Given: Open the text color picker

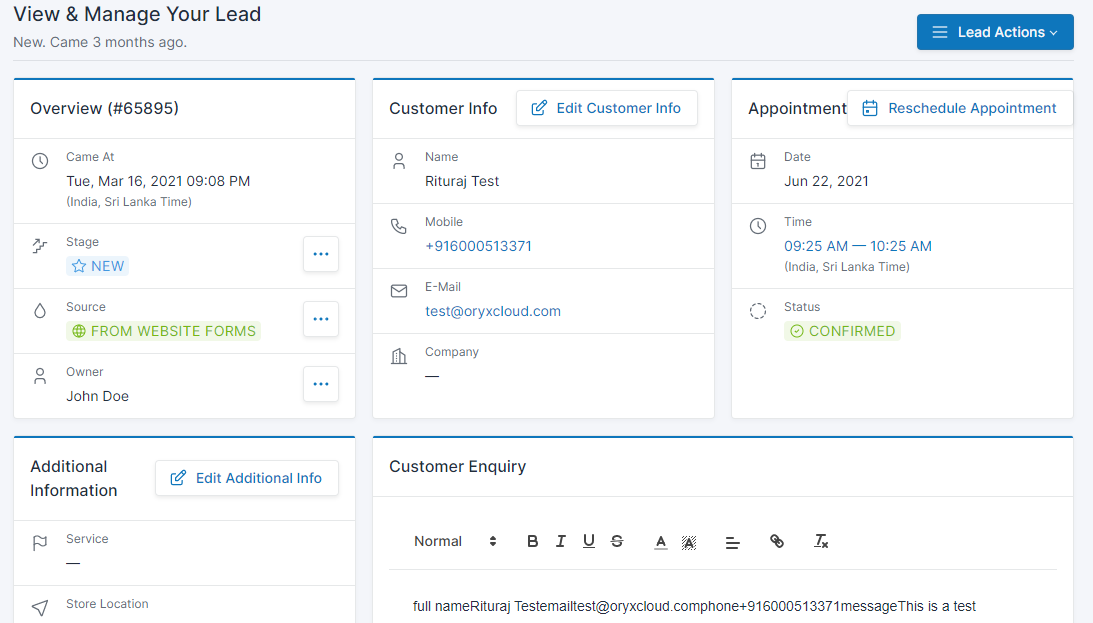Looking at the screenshot, I should 661,542.
